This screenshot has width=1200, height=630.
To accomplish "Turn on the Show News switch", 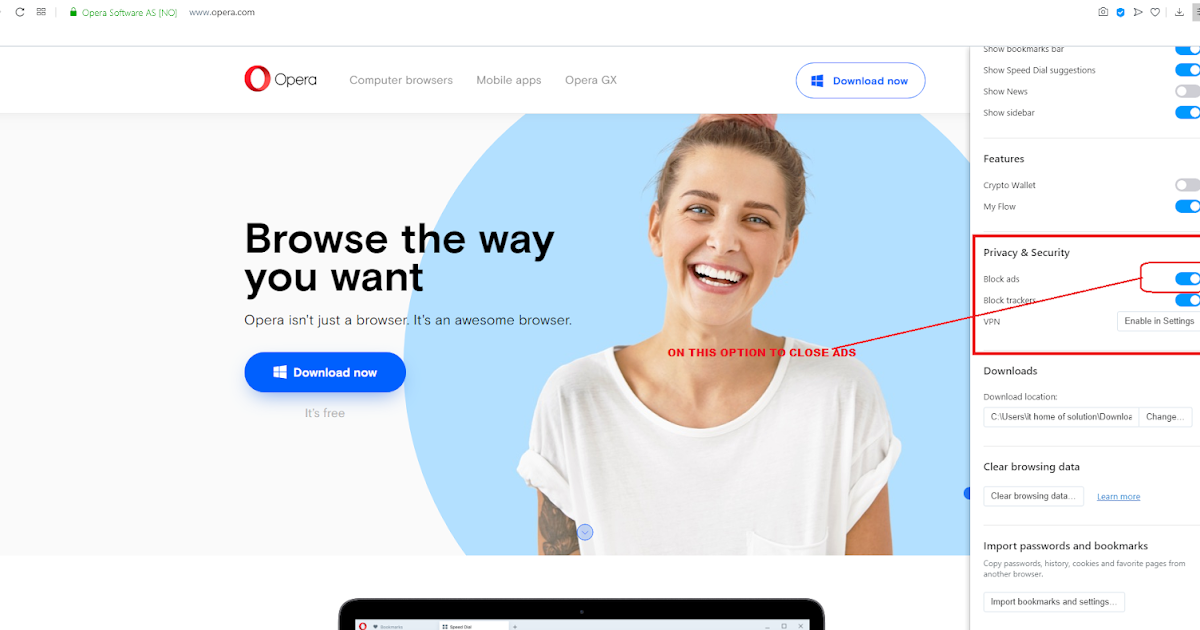I will (x=1187, y=91).
